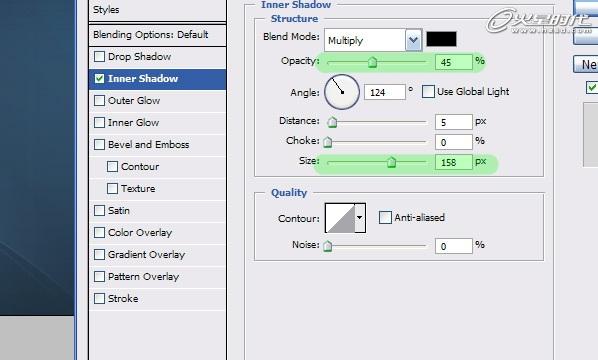Click the Noise slider handle
598x360 pixels.
[x=328, y=246]
